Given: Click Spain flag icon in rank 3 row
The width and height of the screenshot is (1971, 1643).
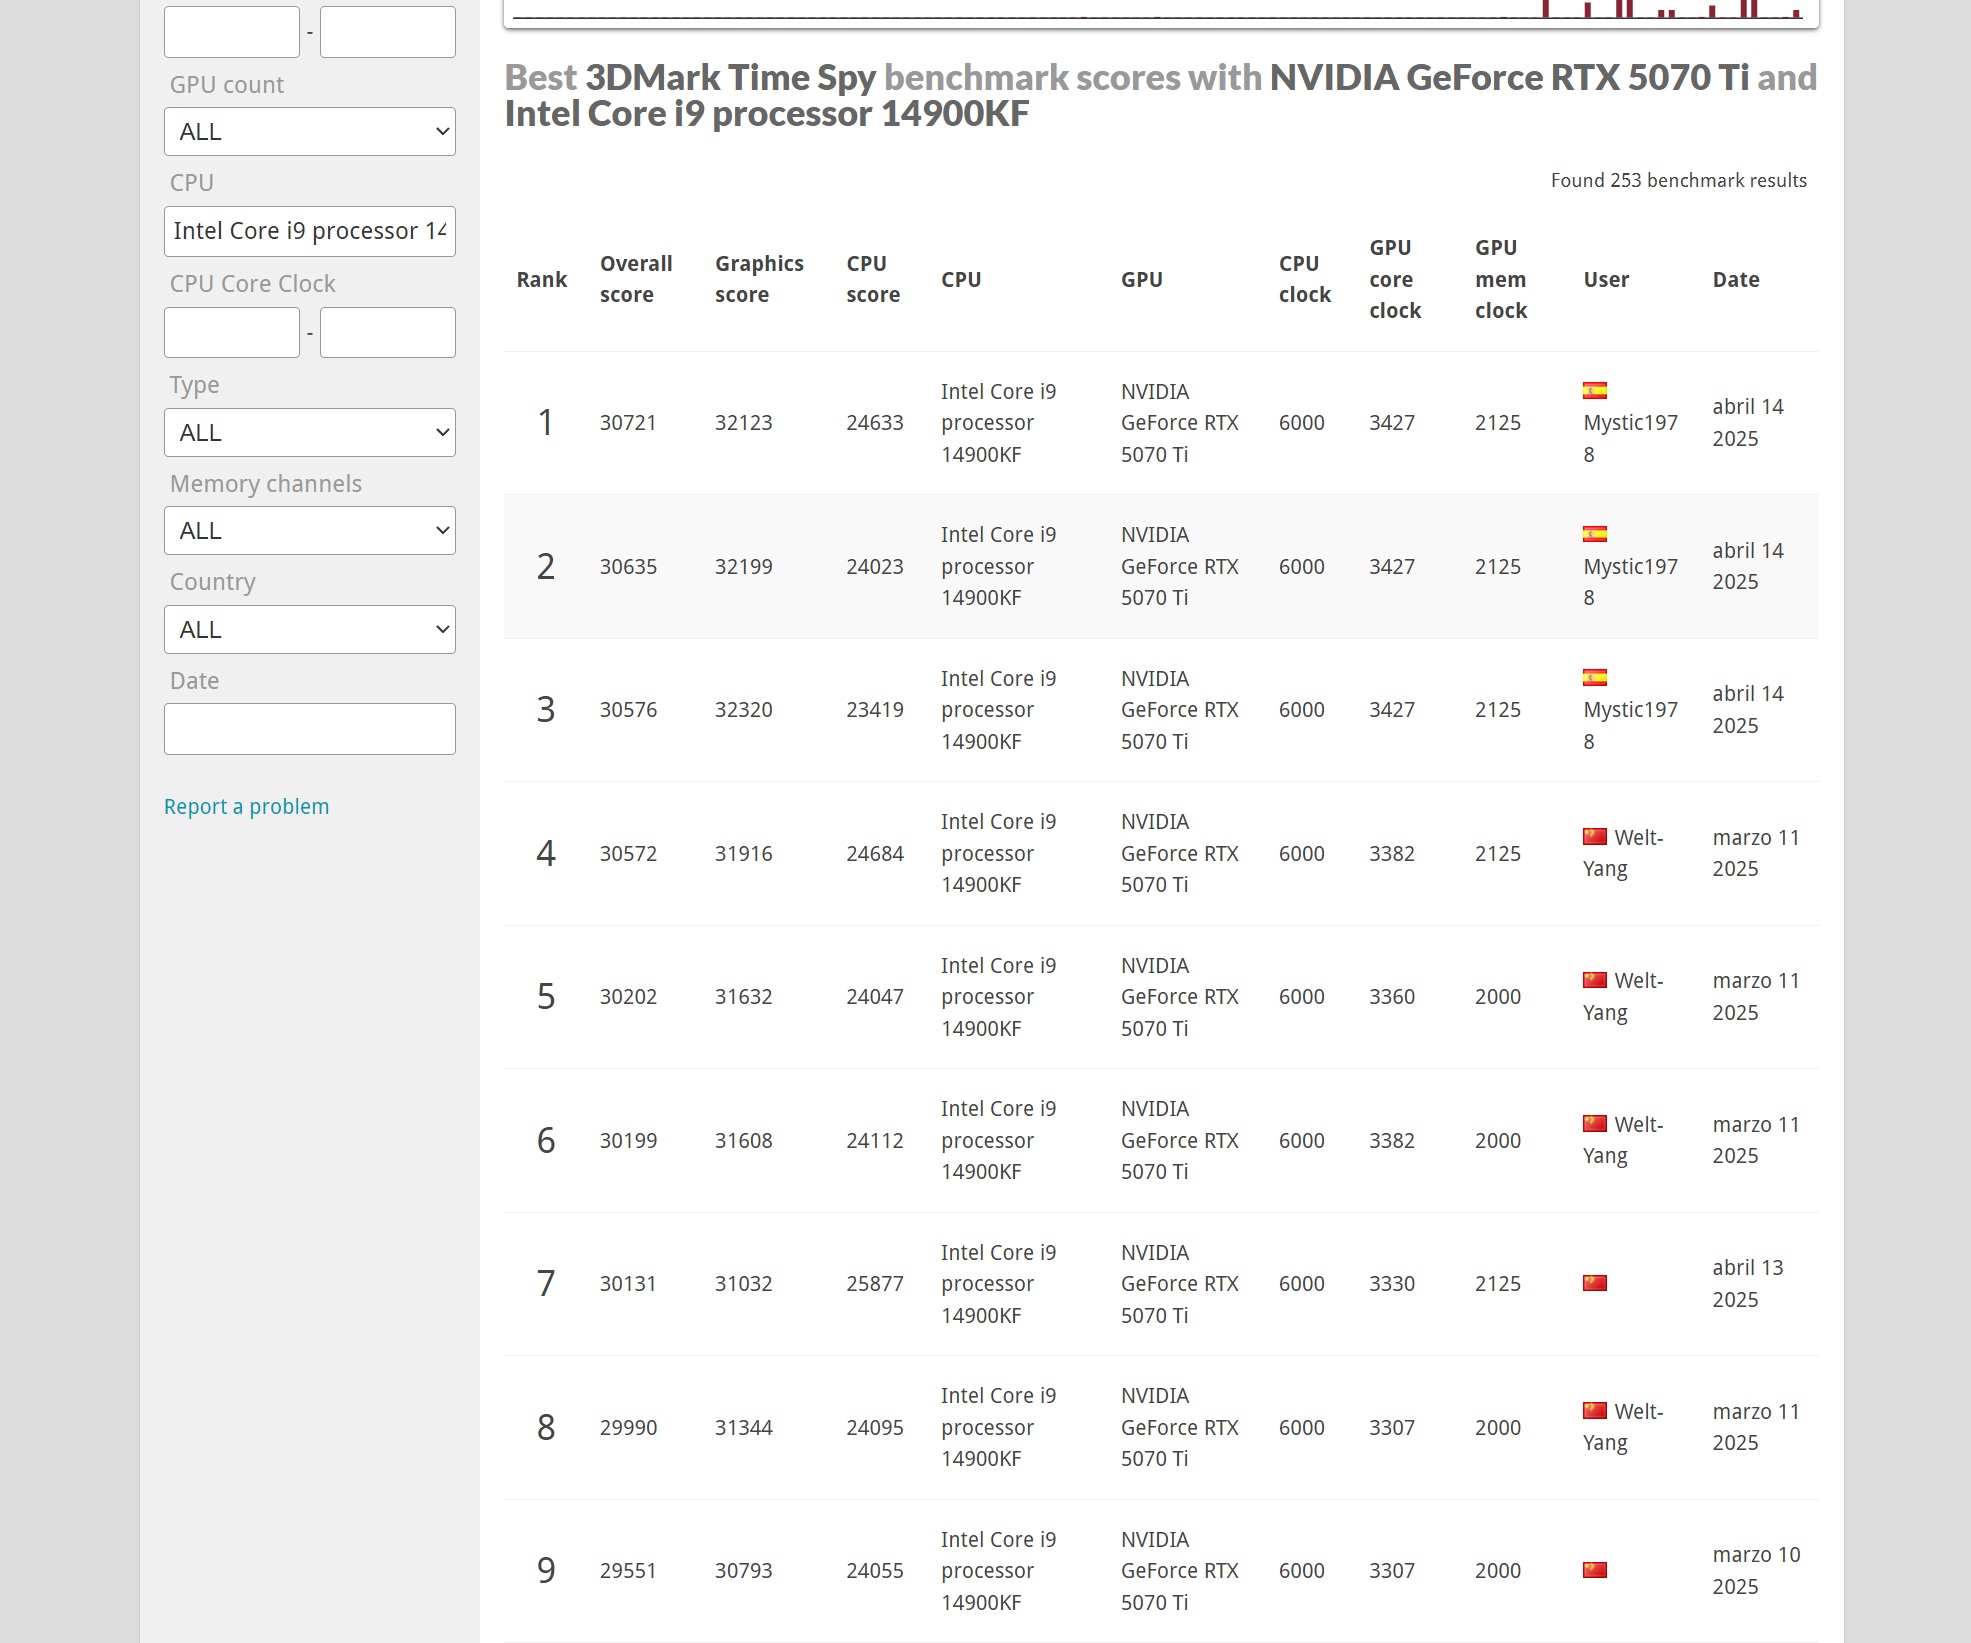Looking at the screenshot, I should click(1595, 678).
